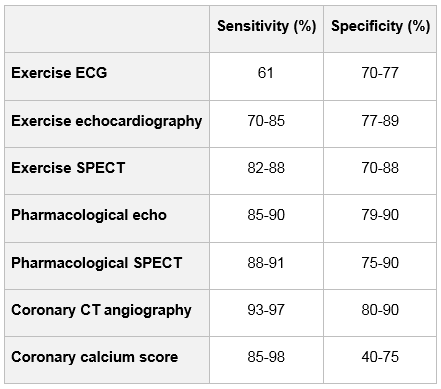Select the Exercise SPECT row label
The height and width of the screenshot is (389, 441).
click(68, 168)
